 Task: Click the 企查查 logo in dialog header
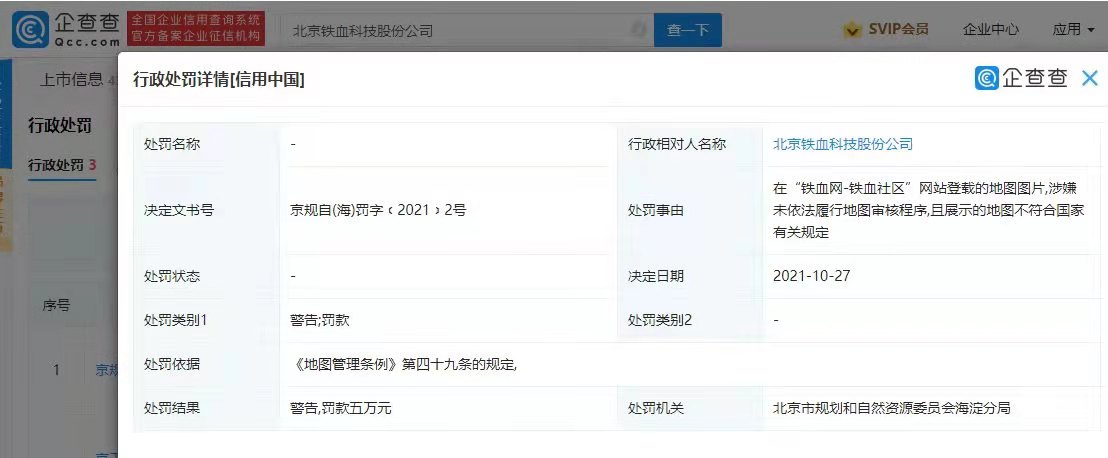(x=1021, y=78)
